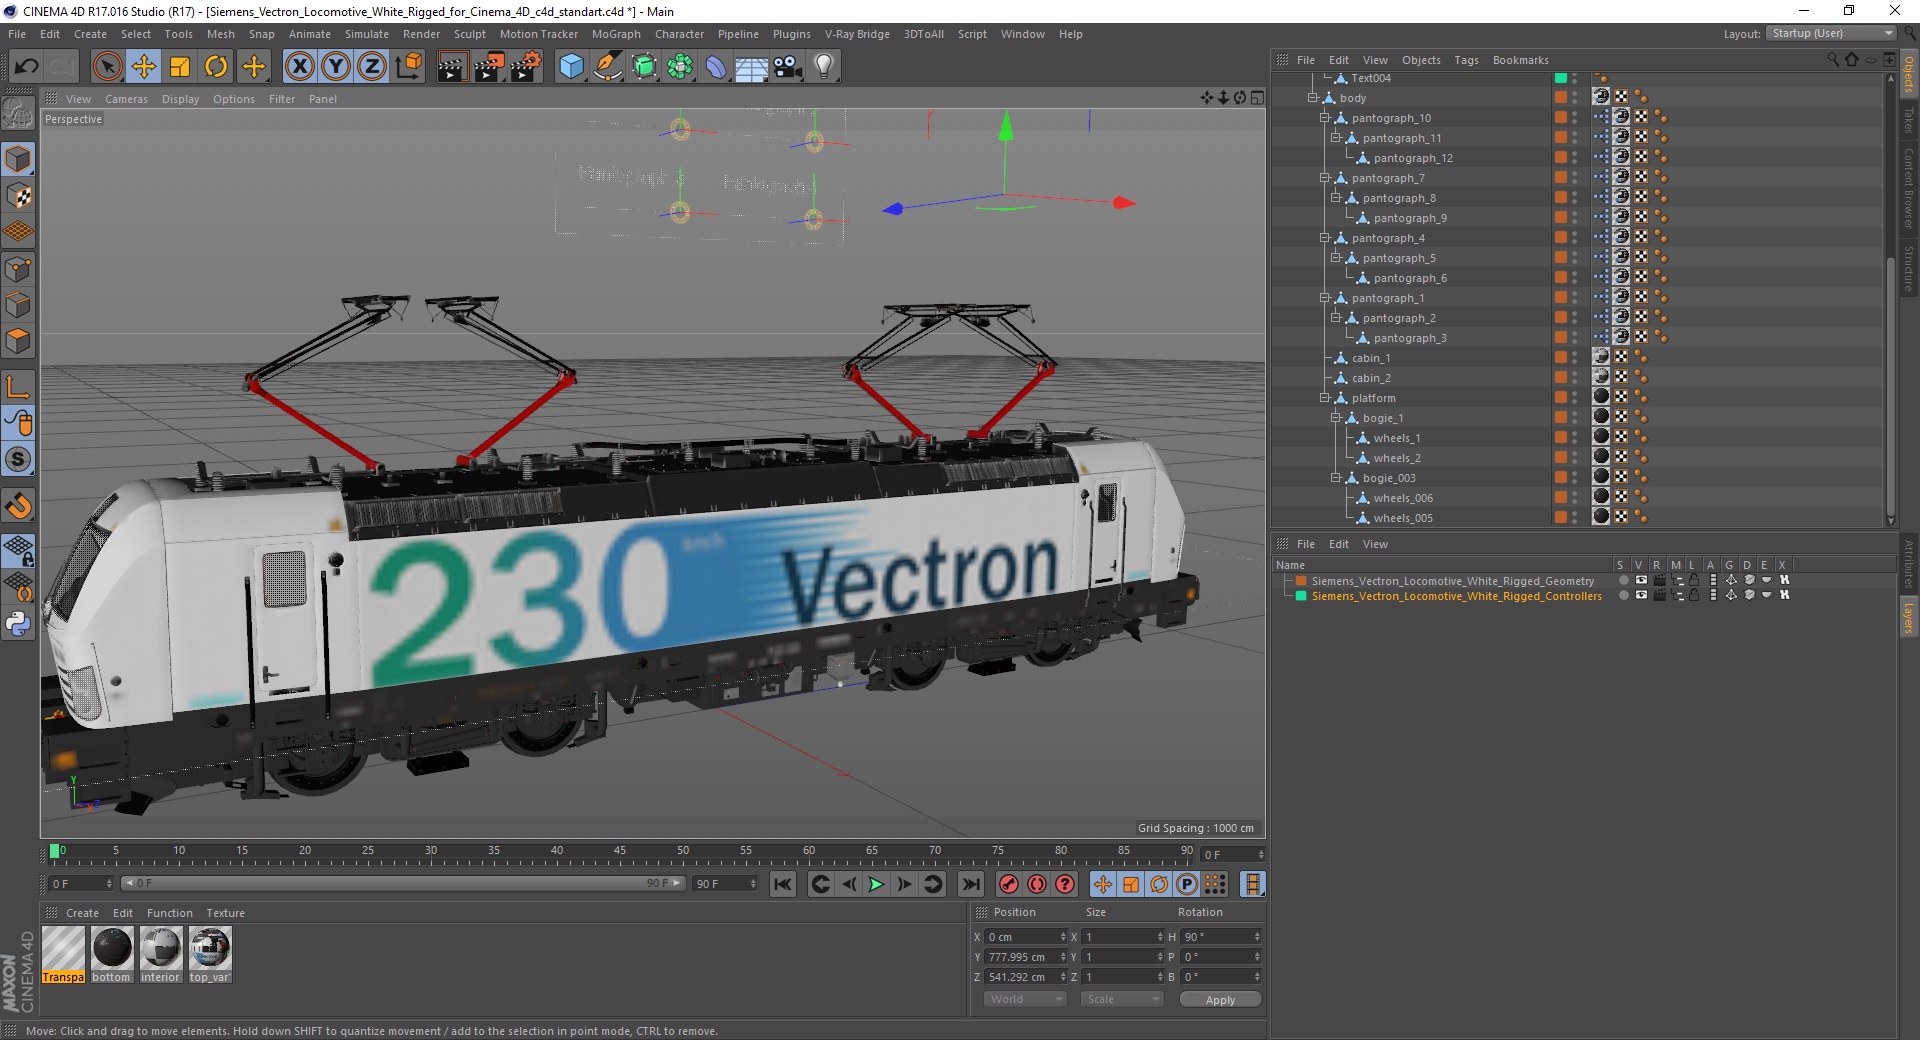Select Polygons mode in left toolbar
Screen dimensions: 1920x1040
[x=18, y=341]
